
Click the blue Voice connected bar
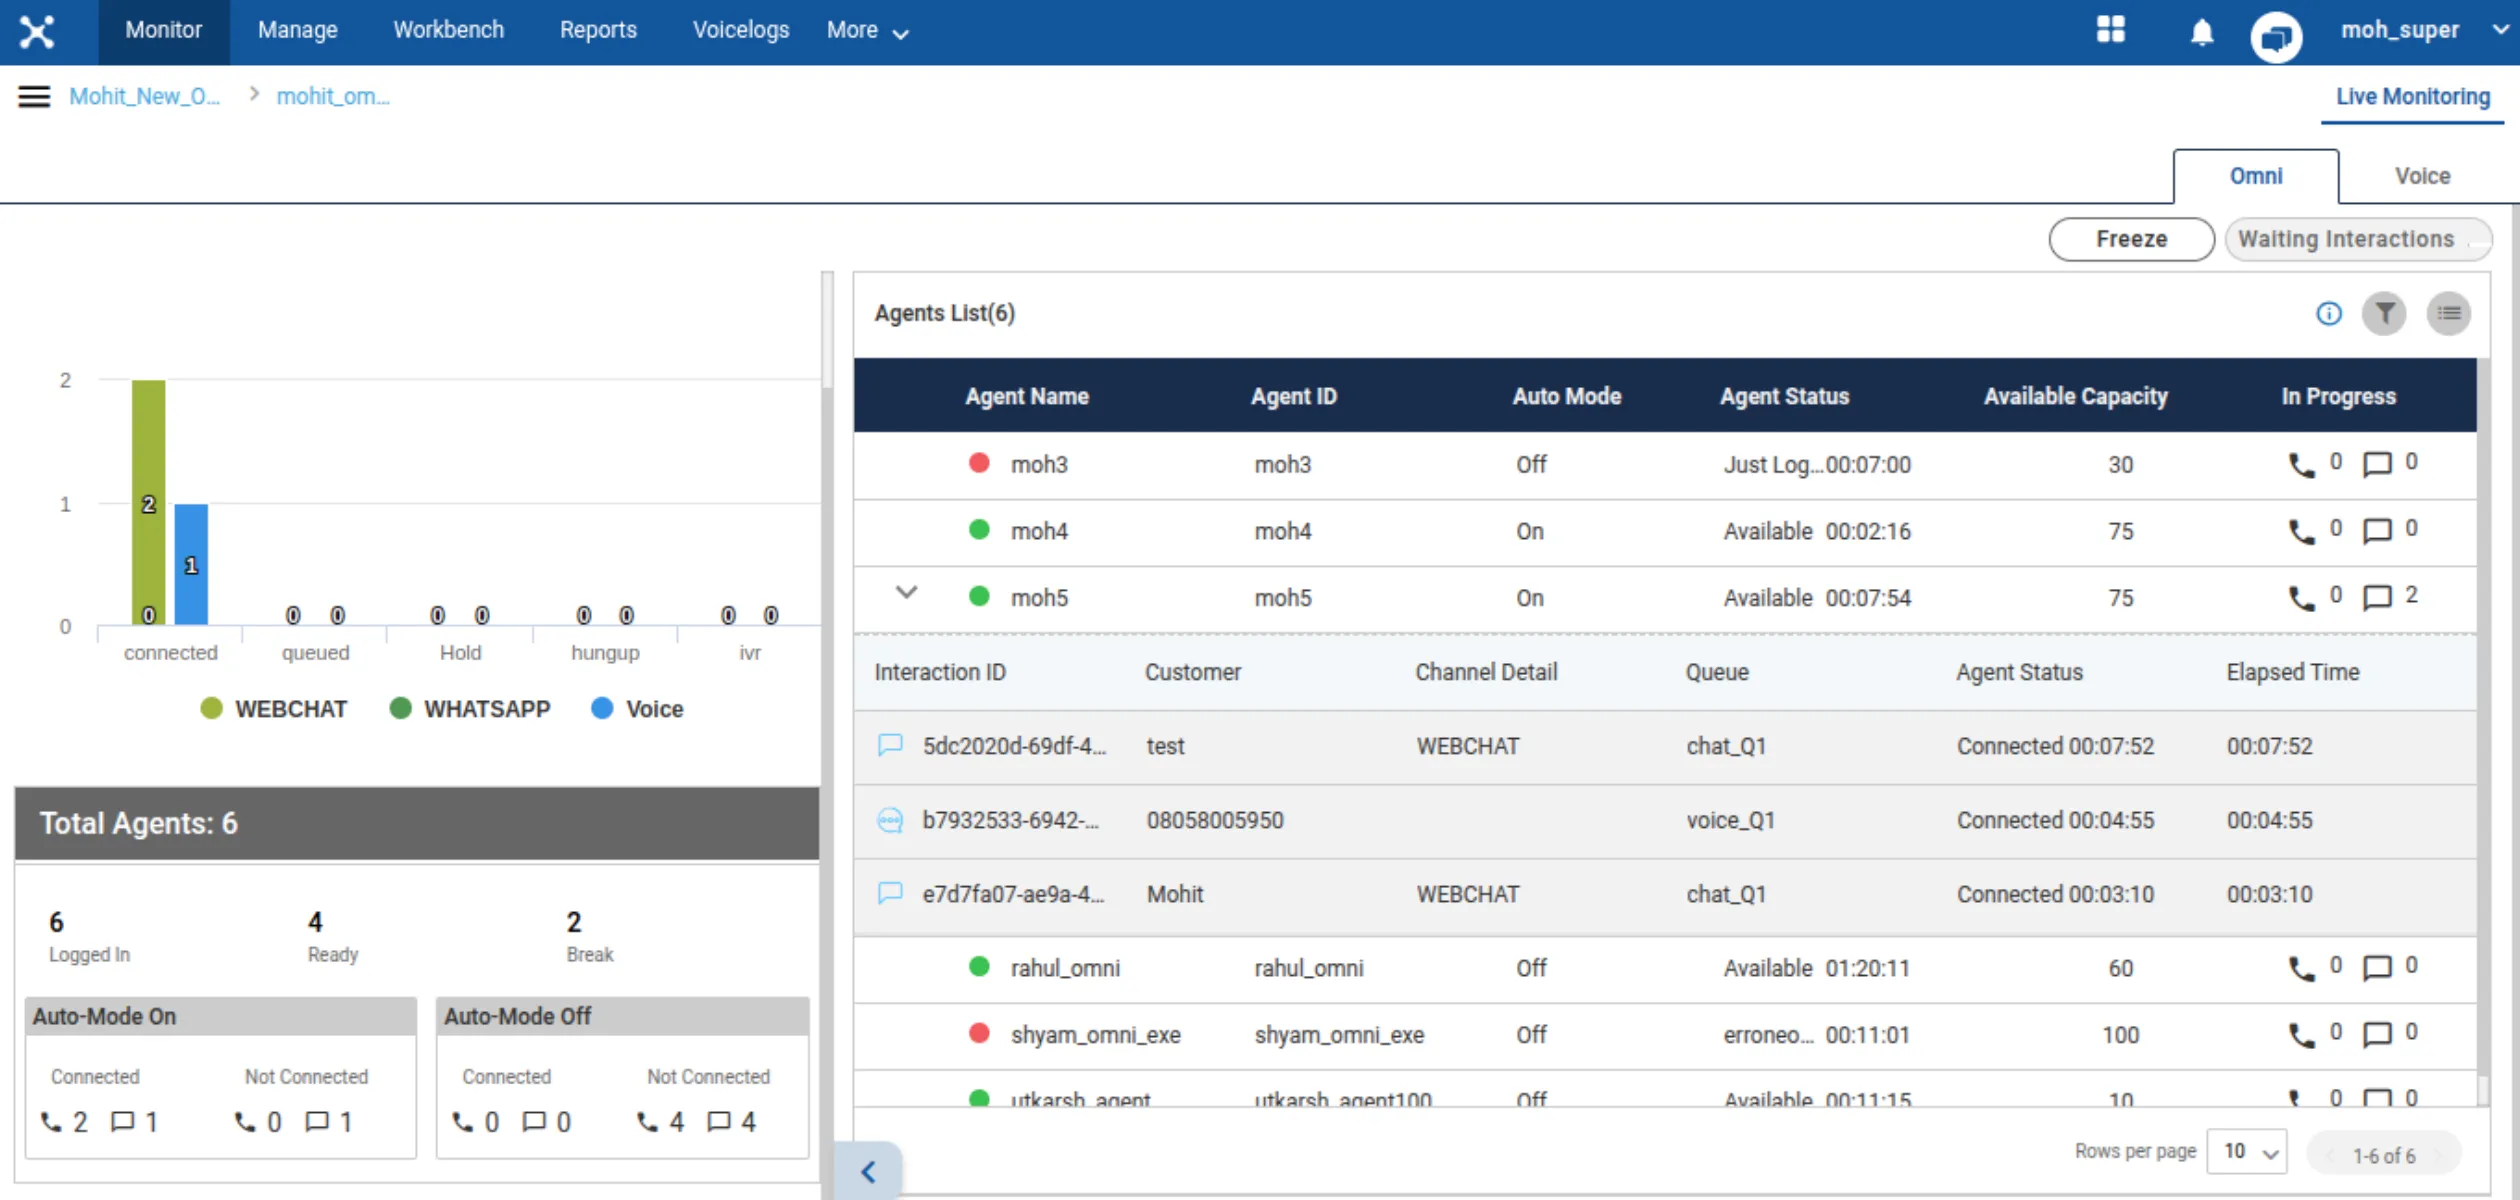tap(191, 564)
